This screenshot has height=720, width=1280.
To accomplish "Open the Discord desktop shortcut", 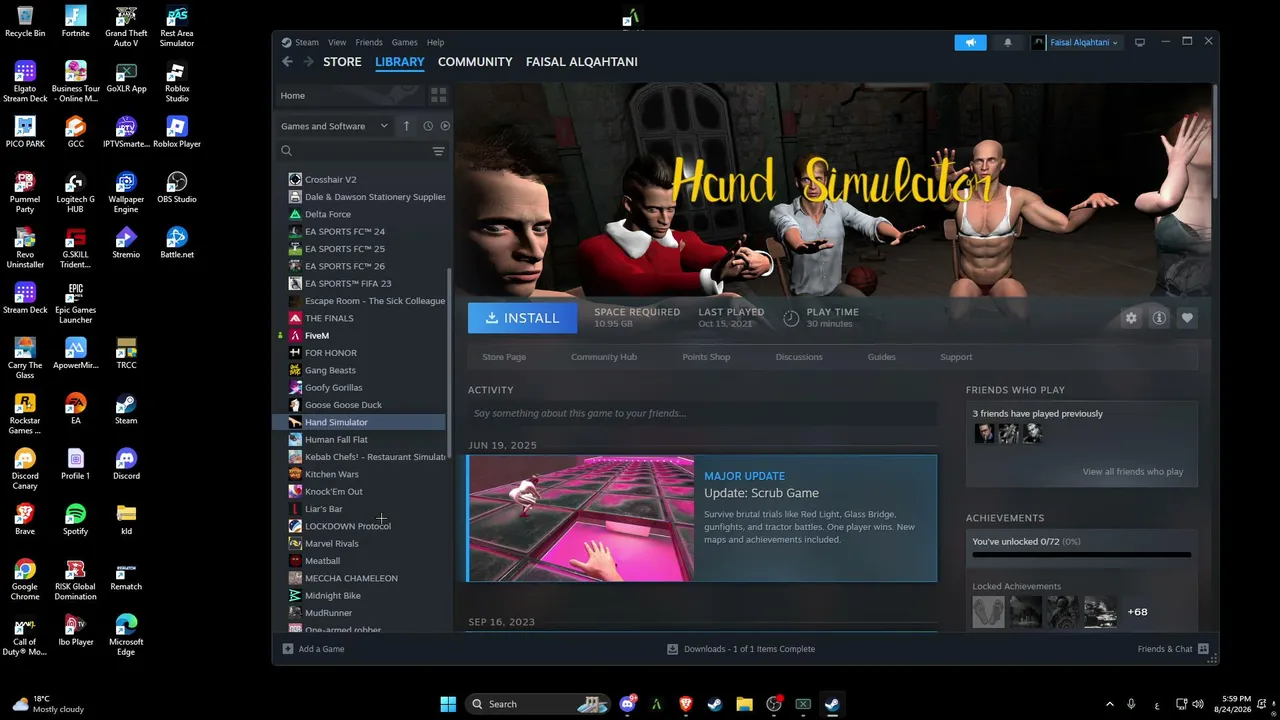I will pos(126,464).
